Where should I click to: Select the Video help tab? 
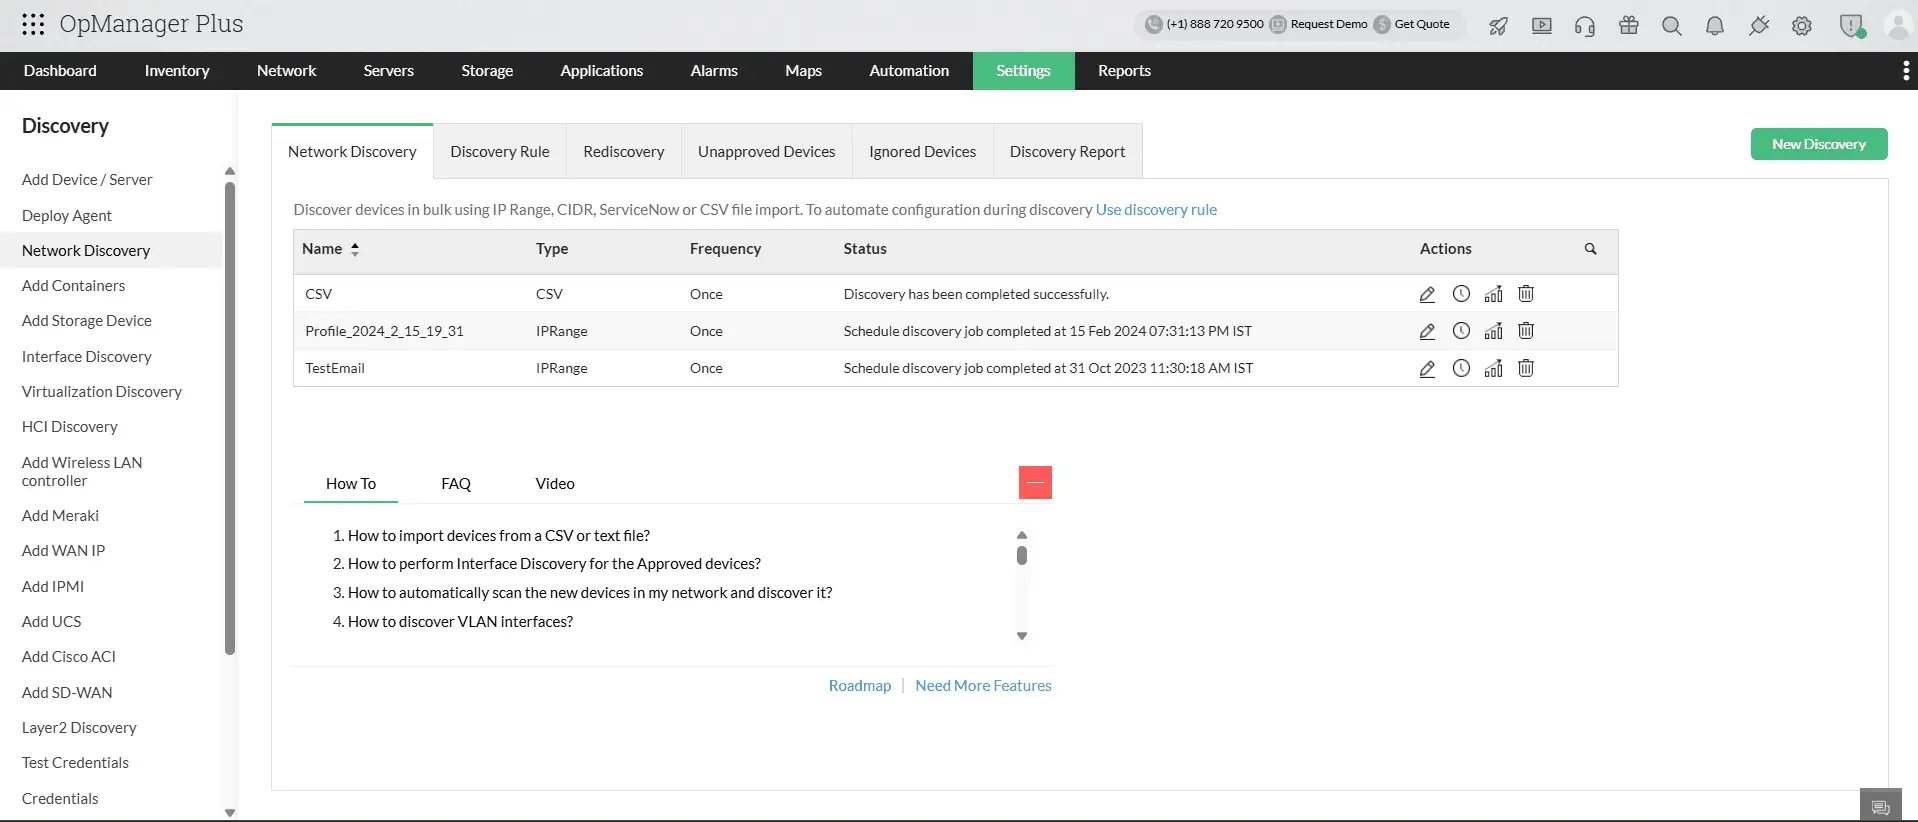pos(555,484)
